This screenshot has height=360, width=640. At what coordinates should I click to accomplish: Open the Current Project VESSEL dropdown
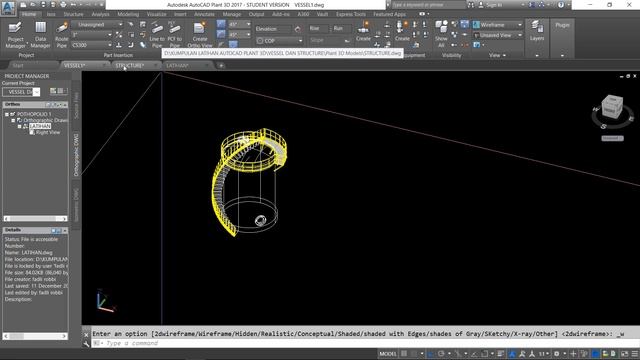(21, 92)
